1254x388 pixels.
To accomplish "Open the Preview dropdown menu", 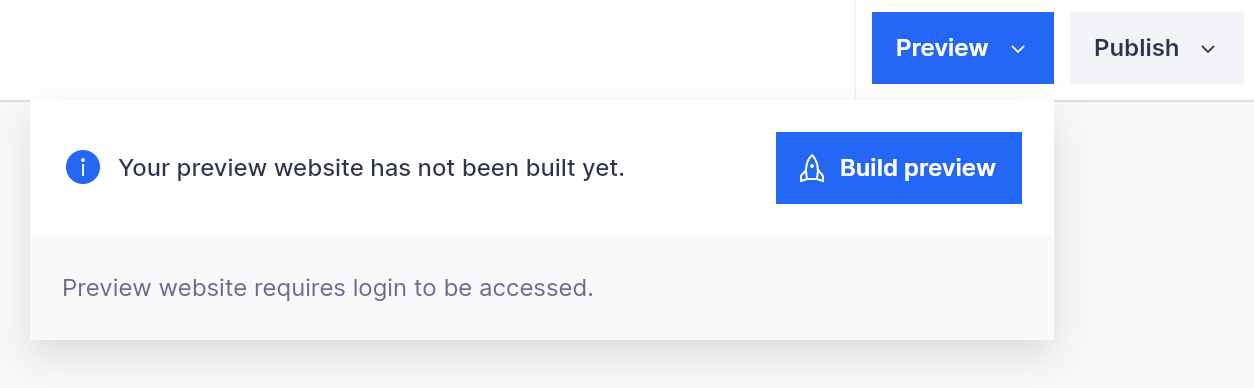I will pyautogui.click(x=963, y=48).
